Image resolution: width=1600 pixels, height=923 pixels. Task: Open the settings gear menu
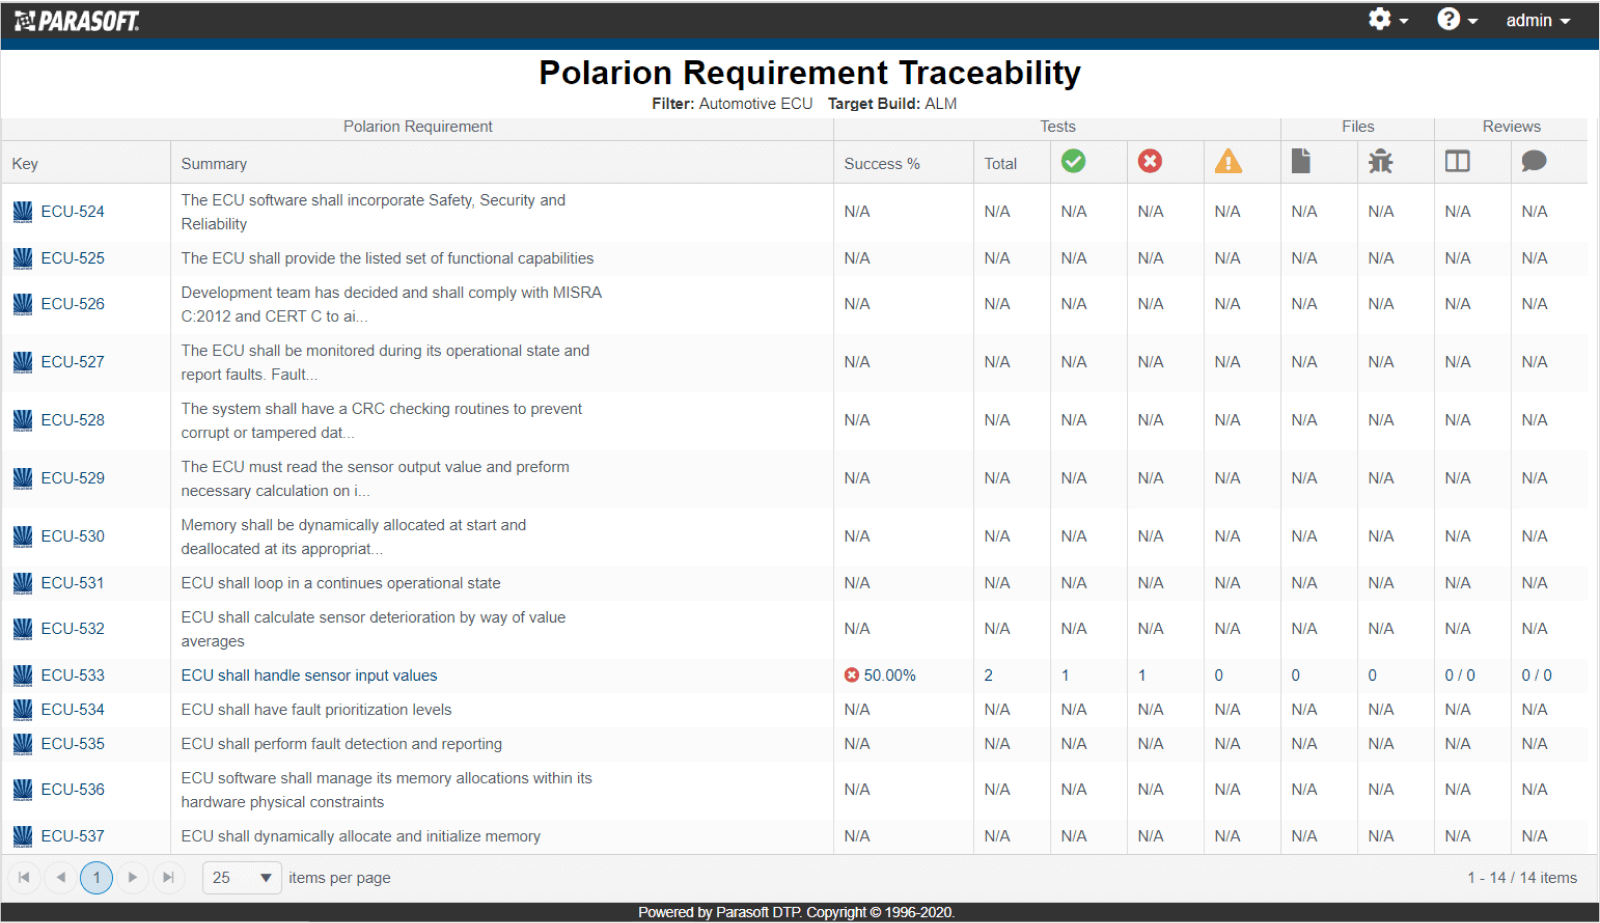pos(1380,19)
